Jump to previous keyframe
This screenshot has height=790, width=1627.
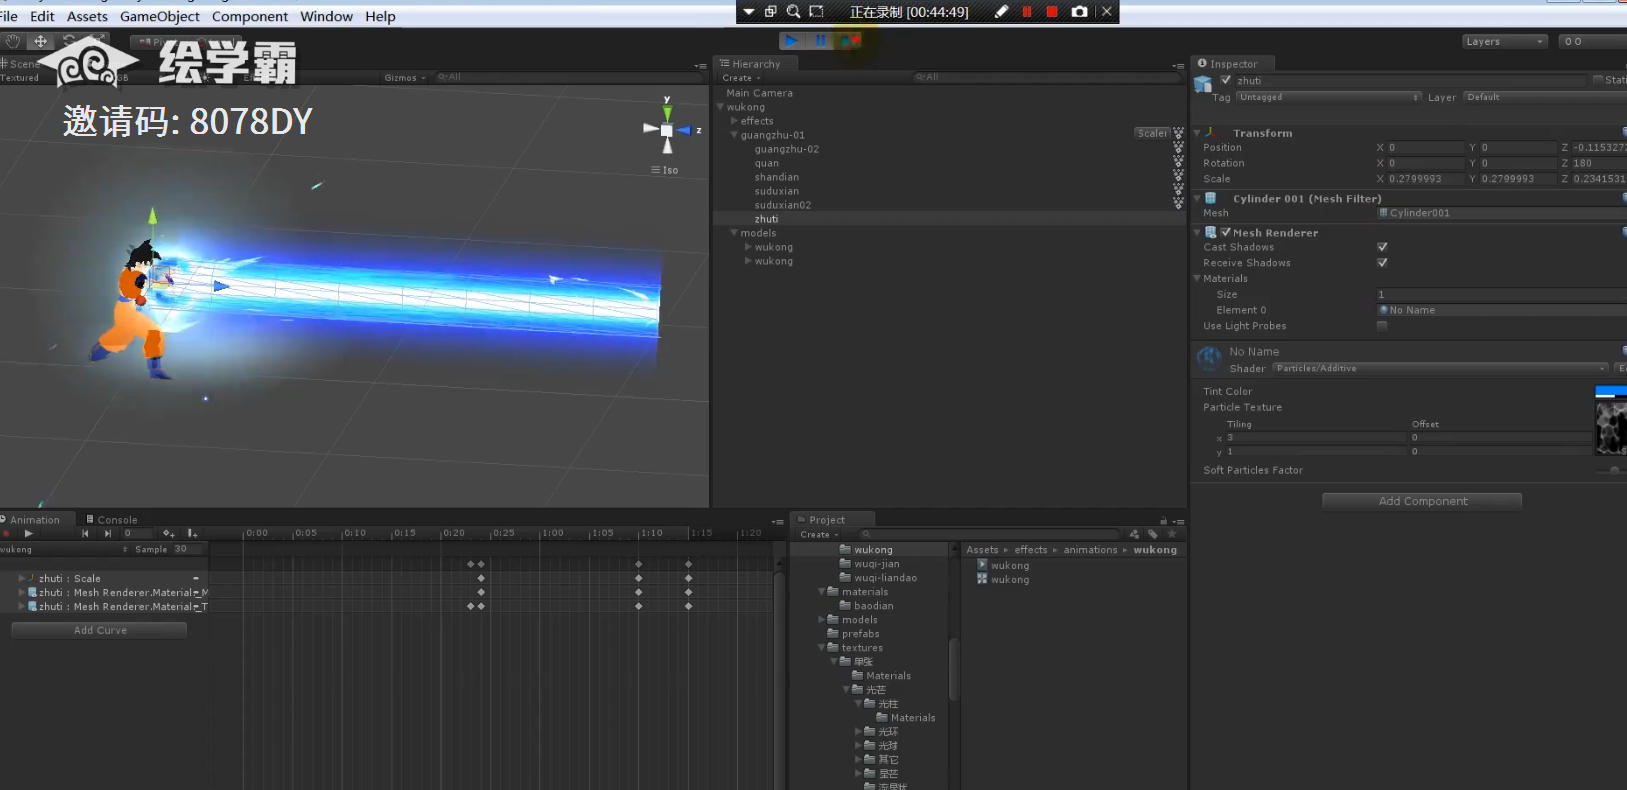click(x=85, y=534)
